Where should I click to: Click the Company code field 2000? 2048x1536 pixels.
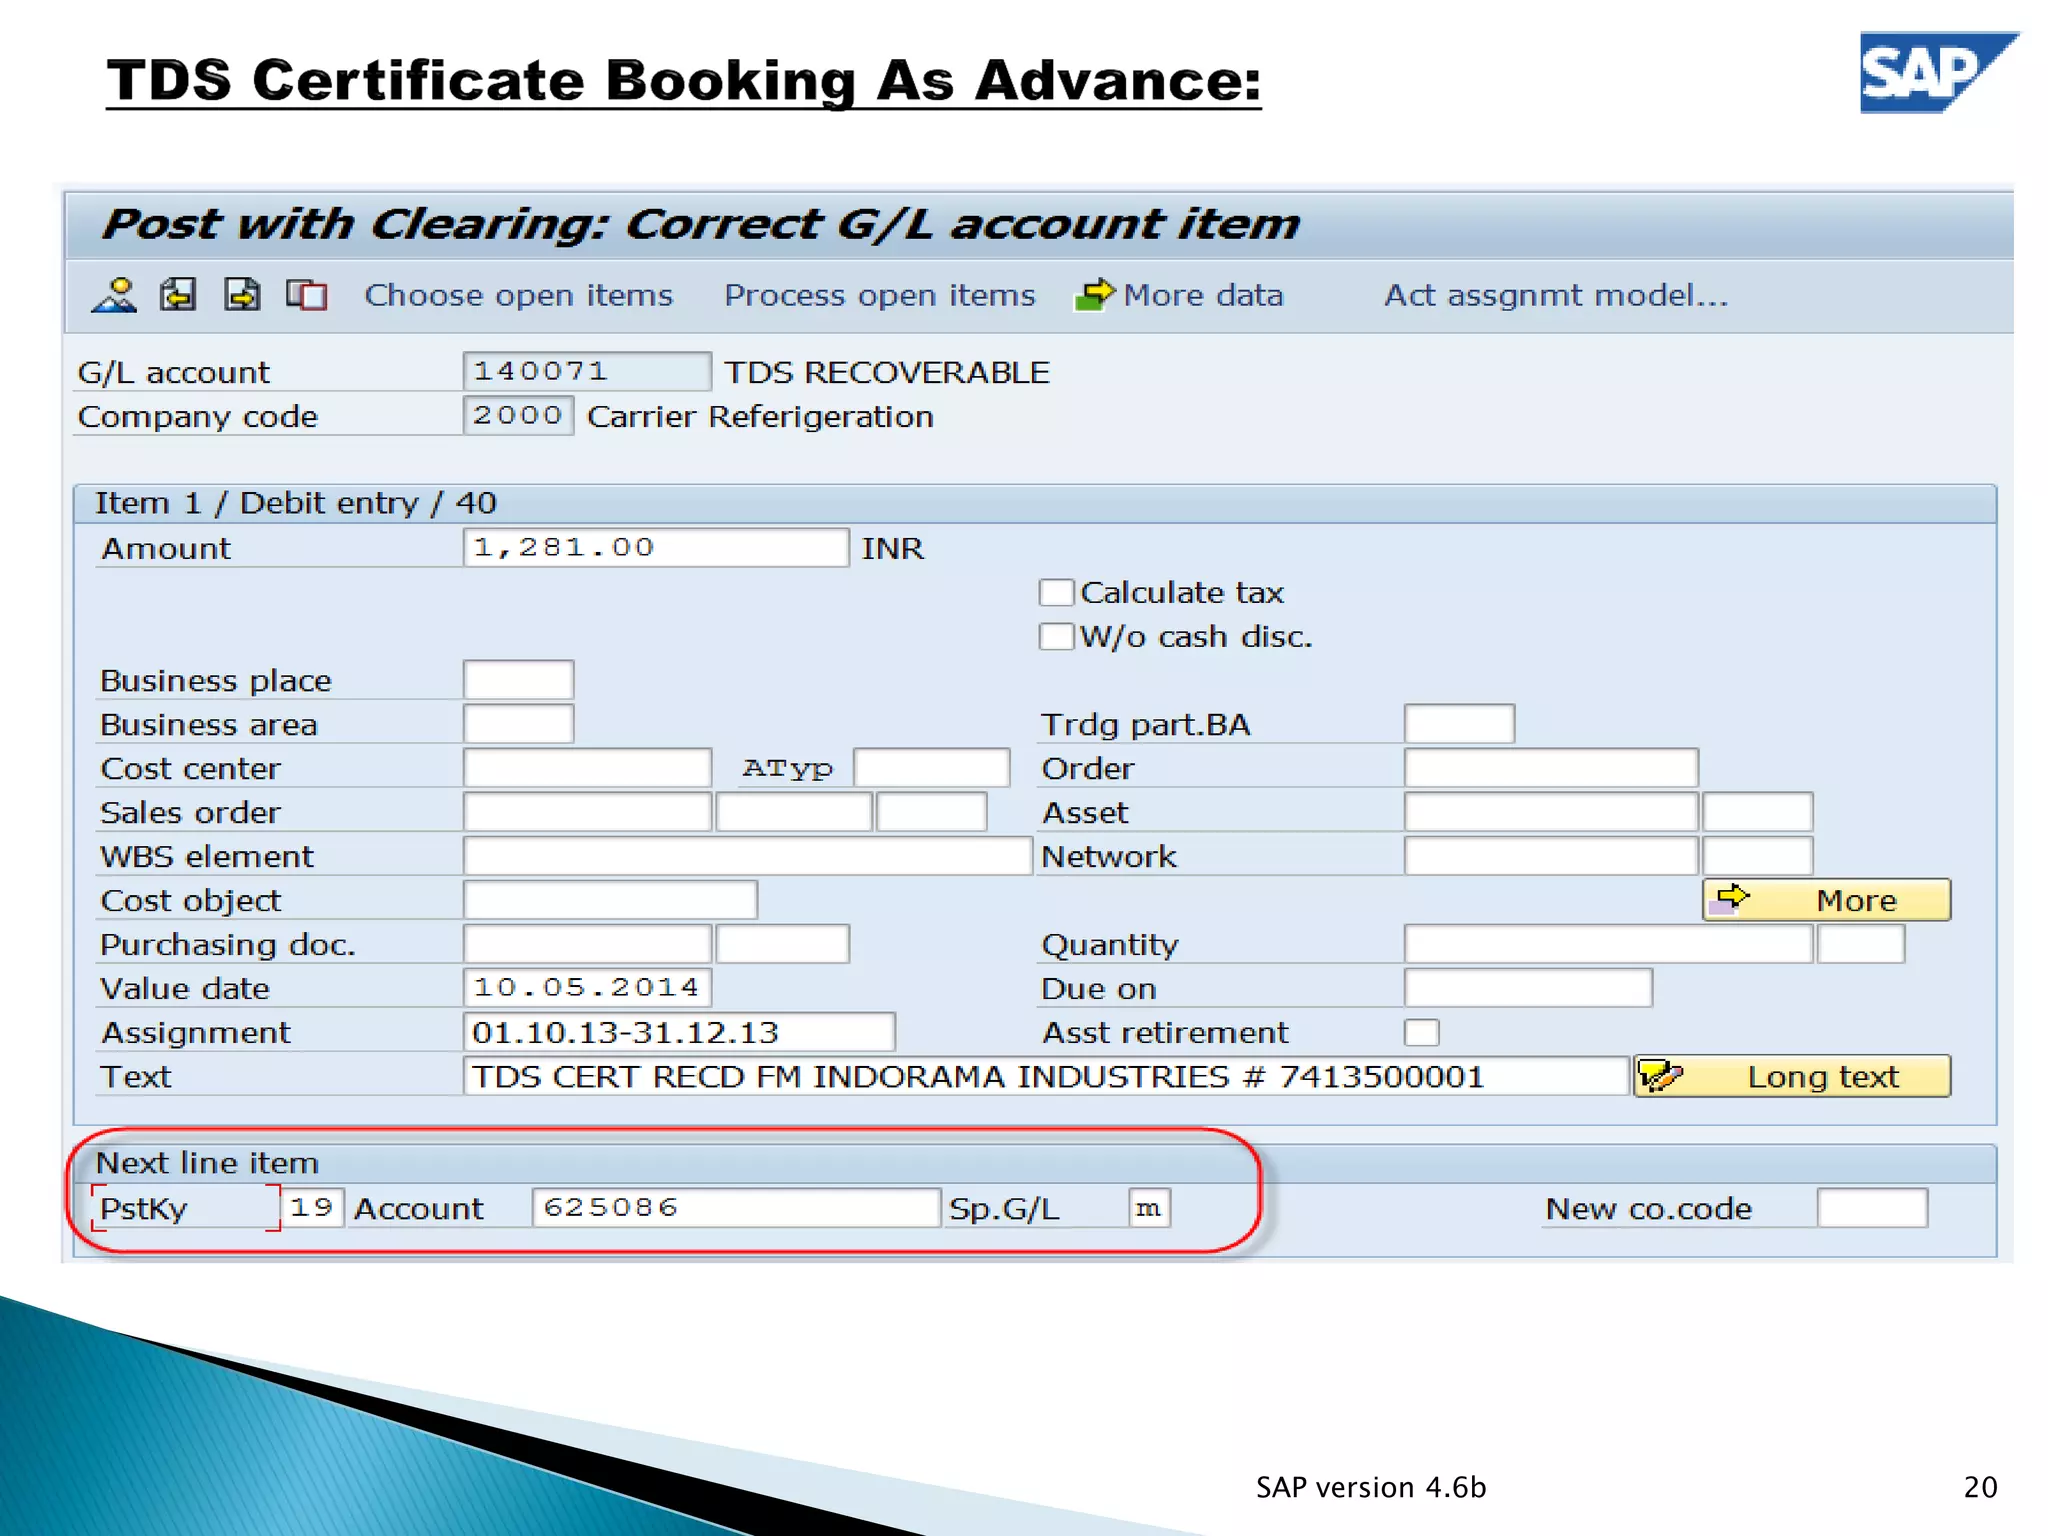click(518, 416)
